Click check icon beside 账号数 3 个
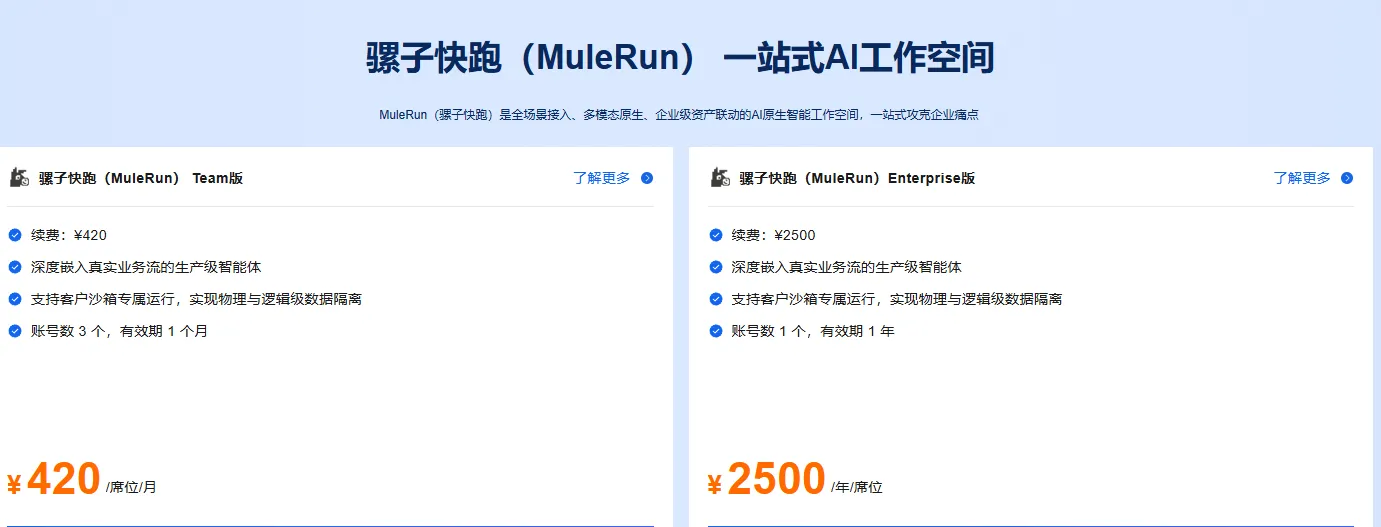The width and height of the screenshot is (1381, 527). (x=15, y=331)
